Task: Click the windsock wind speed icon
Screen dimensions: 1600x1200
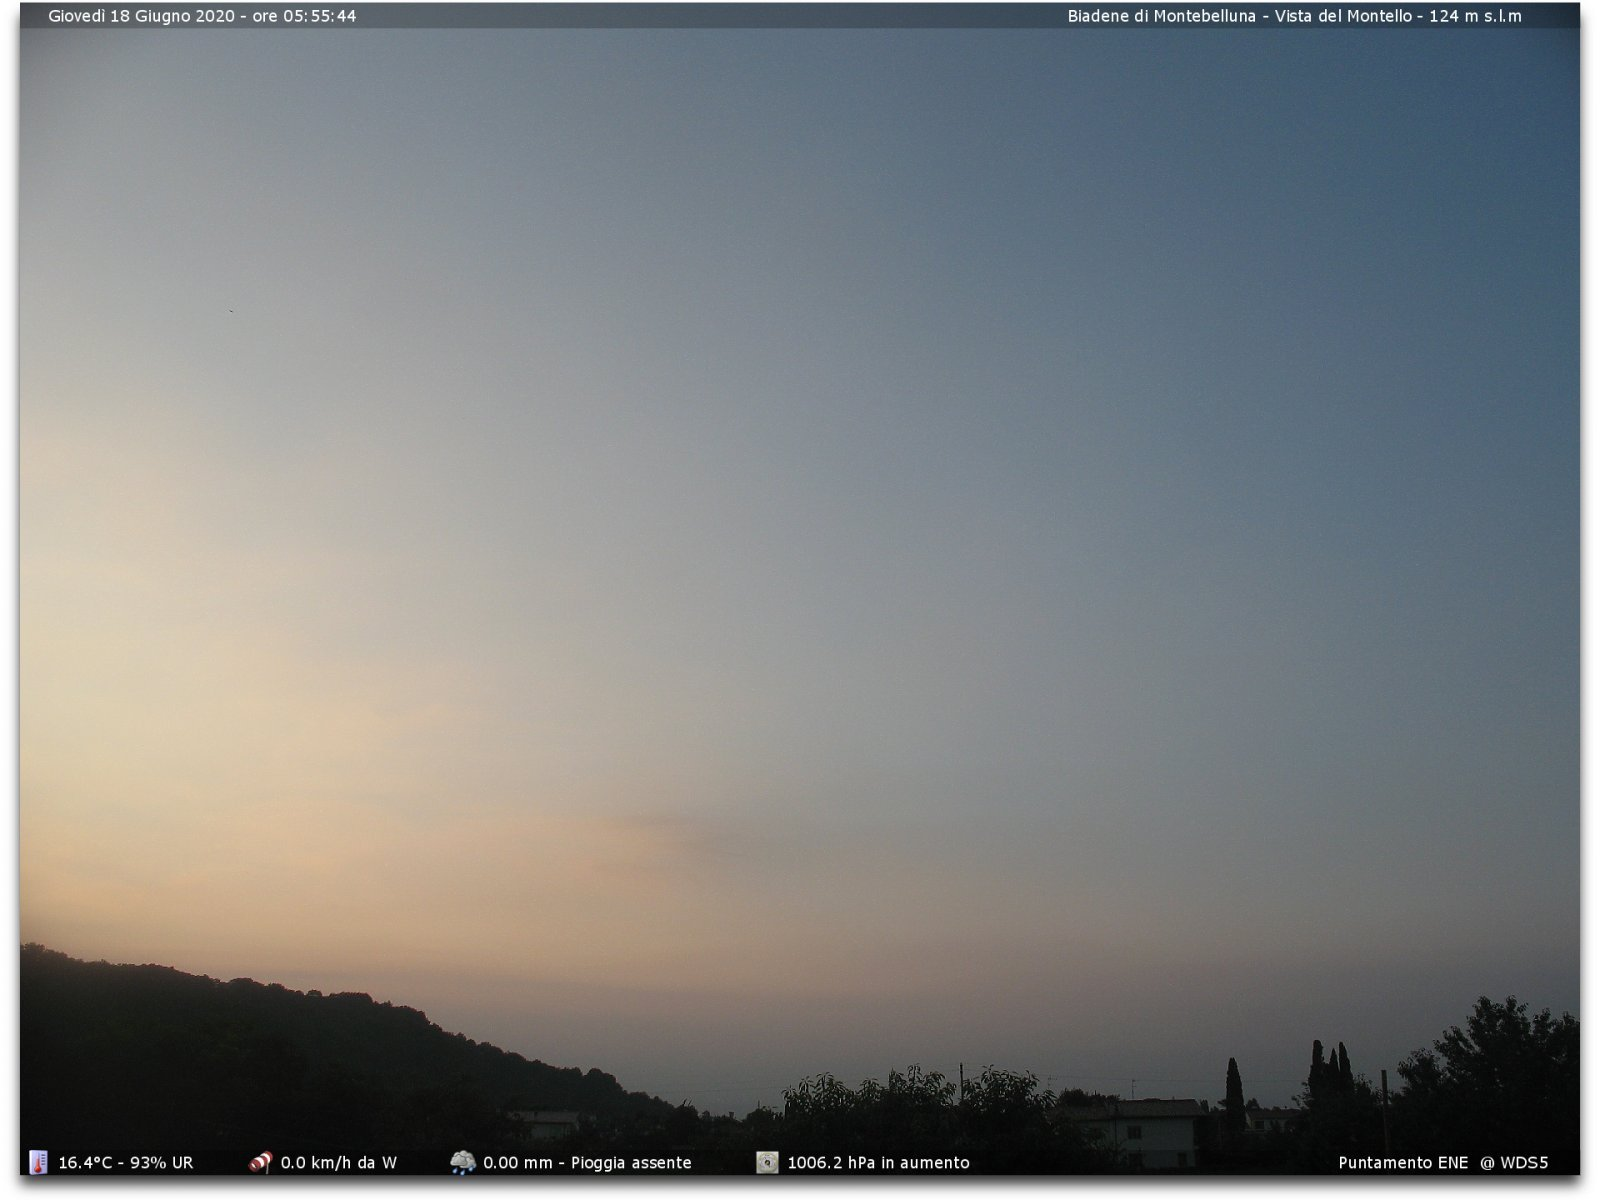Action: pyautogui.click(x=260, y=1162)
